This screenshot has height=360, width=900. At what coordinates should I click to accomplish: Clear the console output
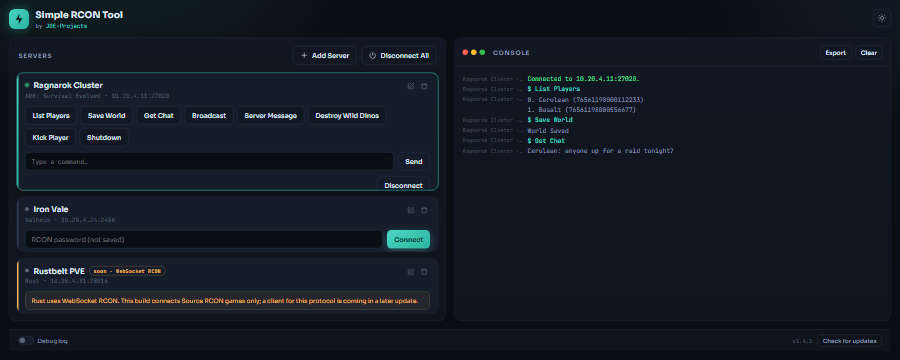tap(869, 52)
